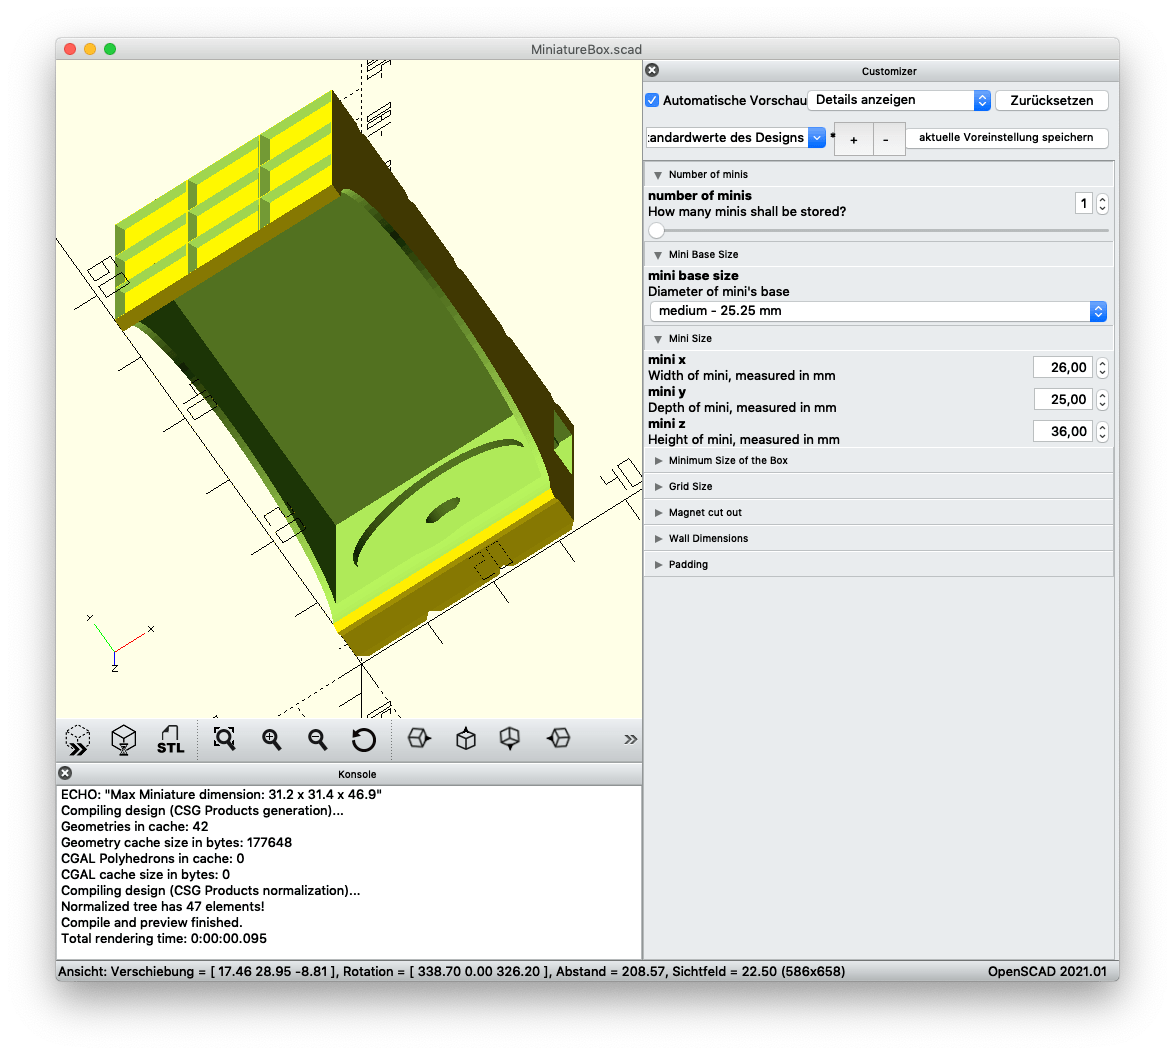Image resolution: width=1175 pixels, height=1055 pixels.
Task: Click the OpenSCAD 2021.01 version label
Action: click(x=1047, y=972)
